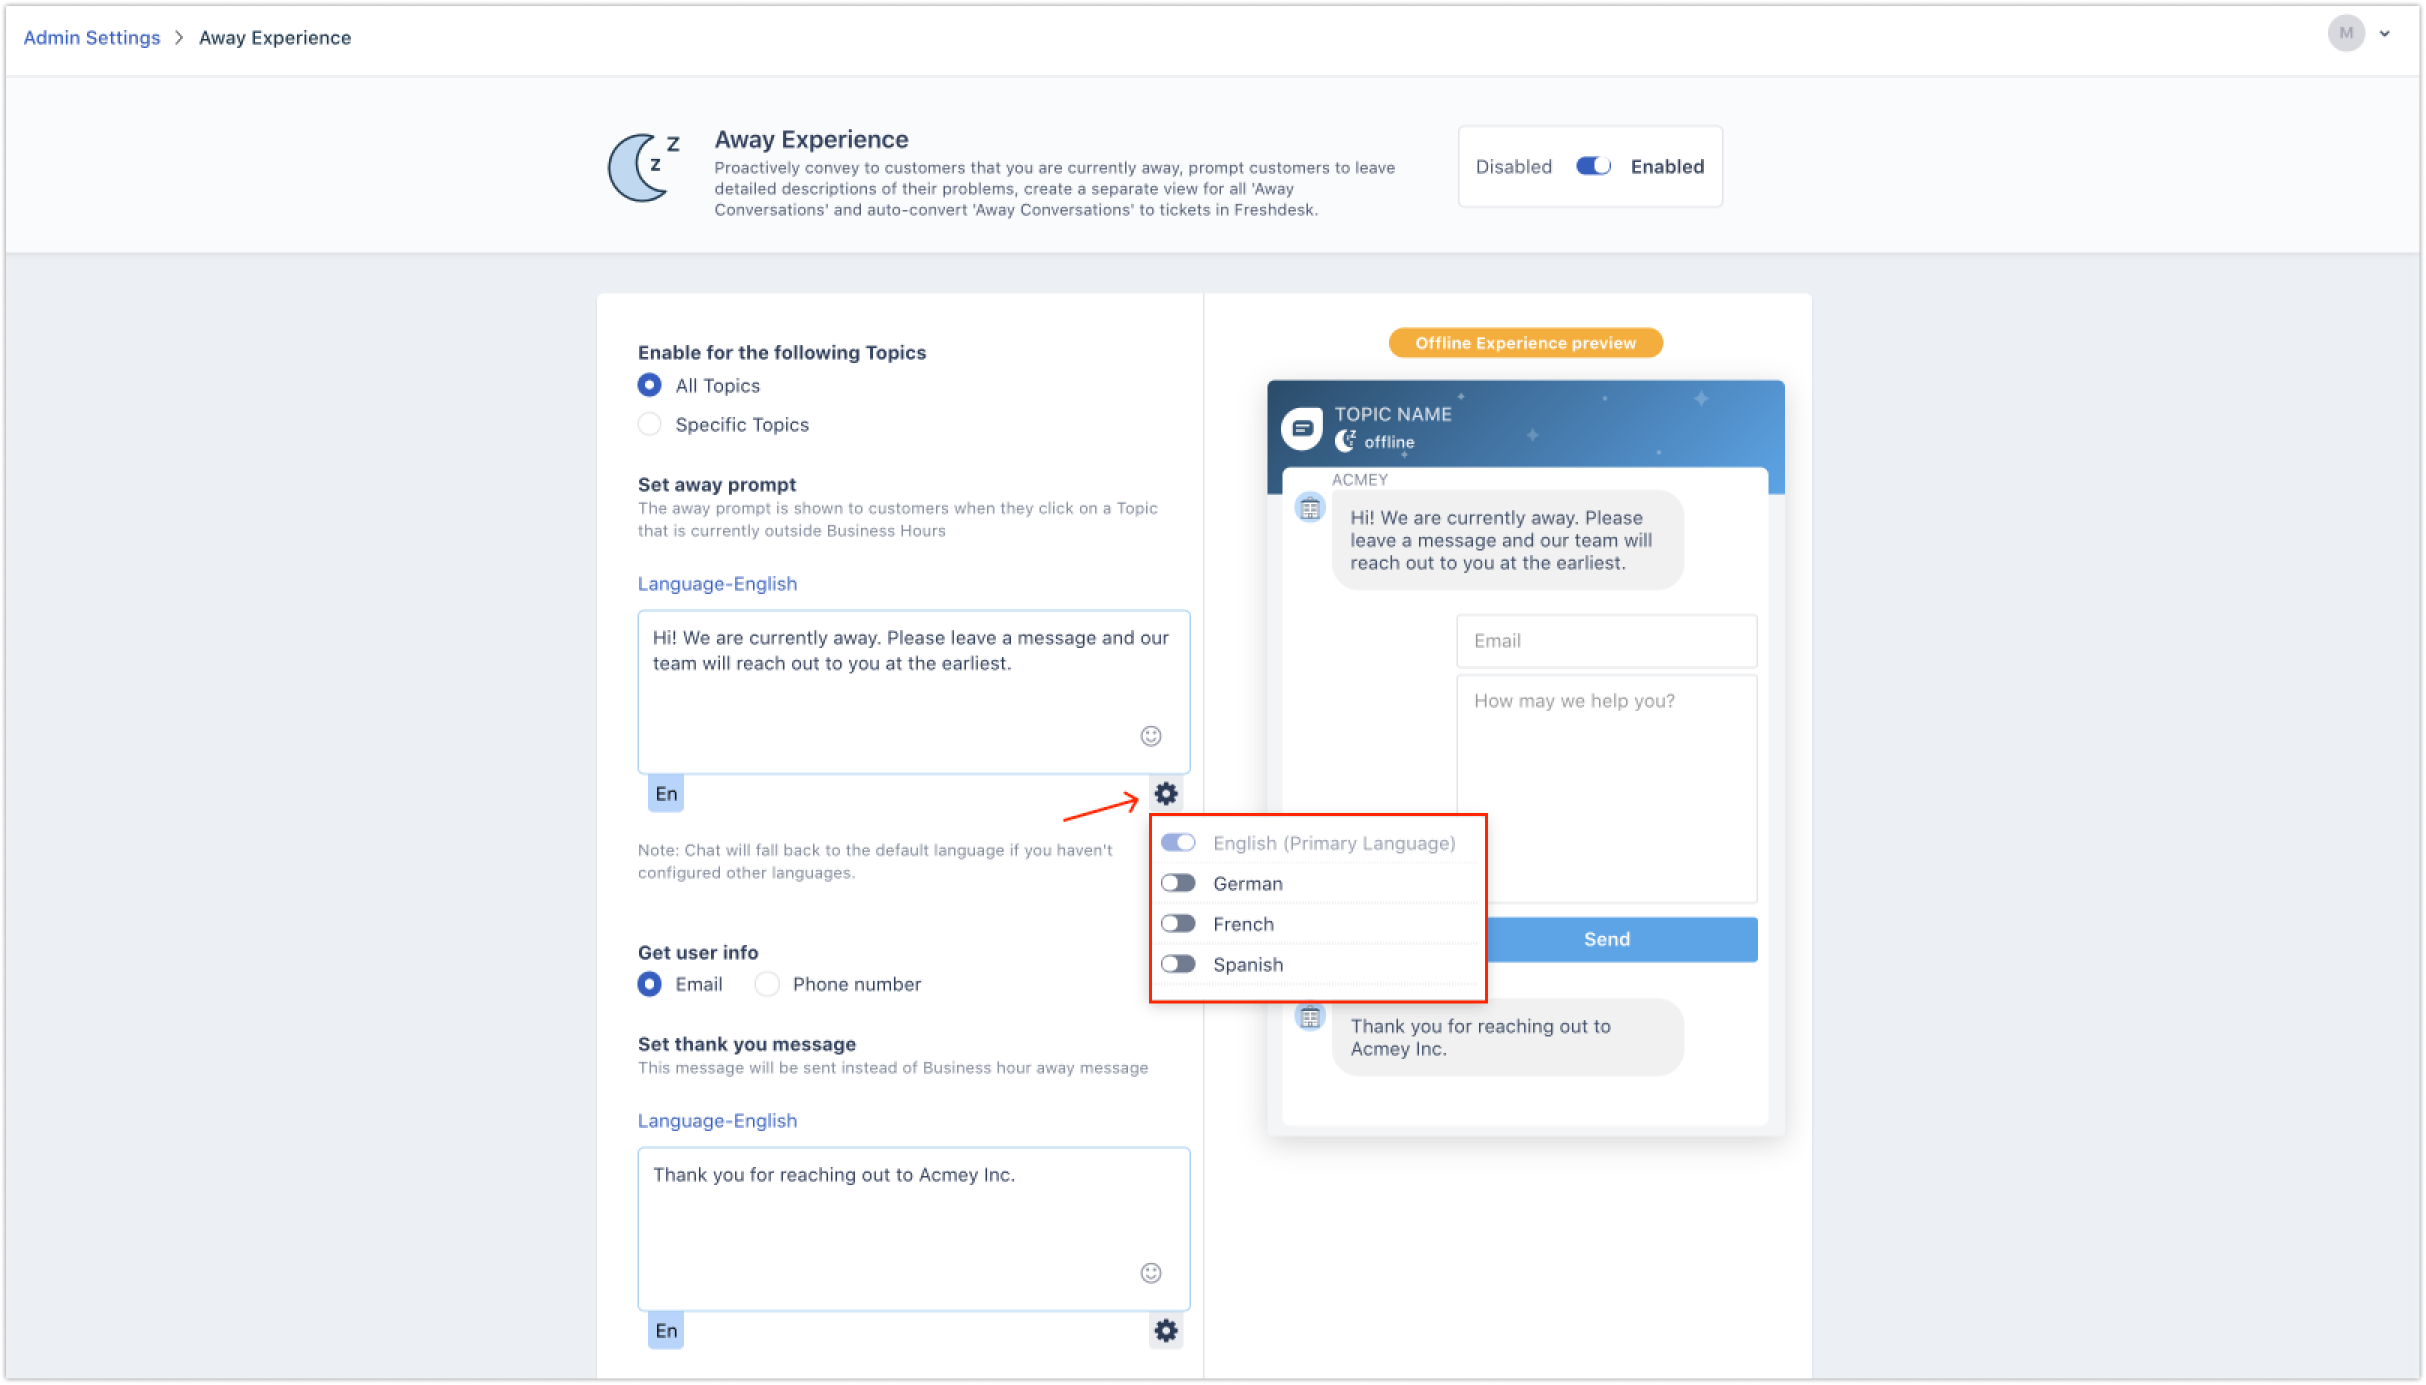Go to Admin Settings breadcrumb link
This screenshot has height=1385, width=2426.
pos(92,38)
